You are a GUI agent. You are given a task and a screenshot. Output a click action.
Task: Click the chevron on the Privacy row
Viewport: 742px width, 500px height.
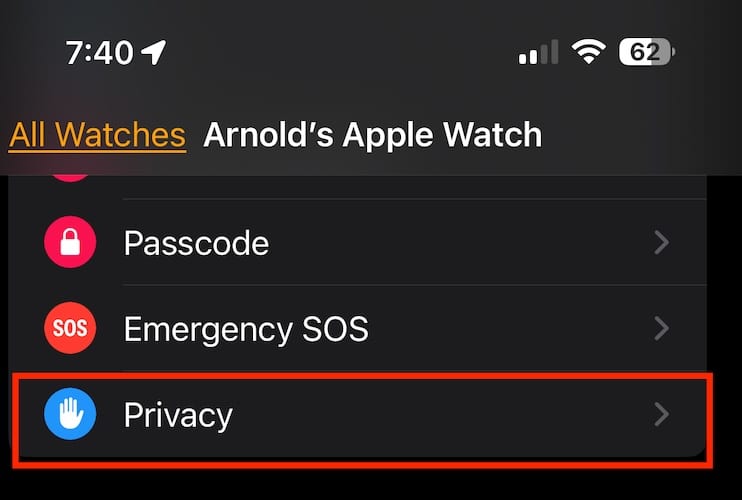pyautogui.click(x=661, y=414)
